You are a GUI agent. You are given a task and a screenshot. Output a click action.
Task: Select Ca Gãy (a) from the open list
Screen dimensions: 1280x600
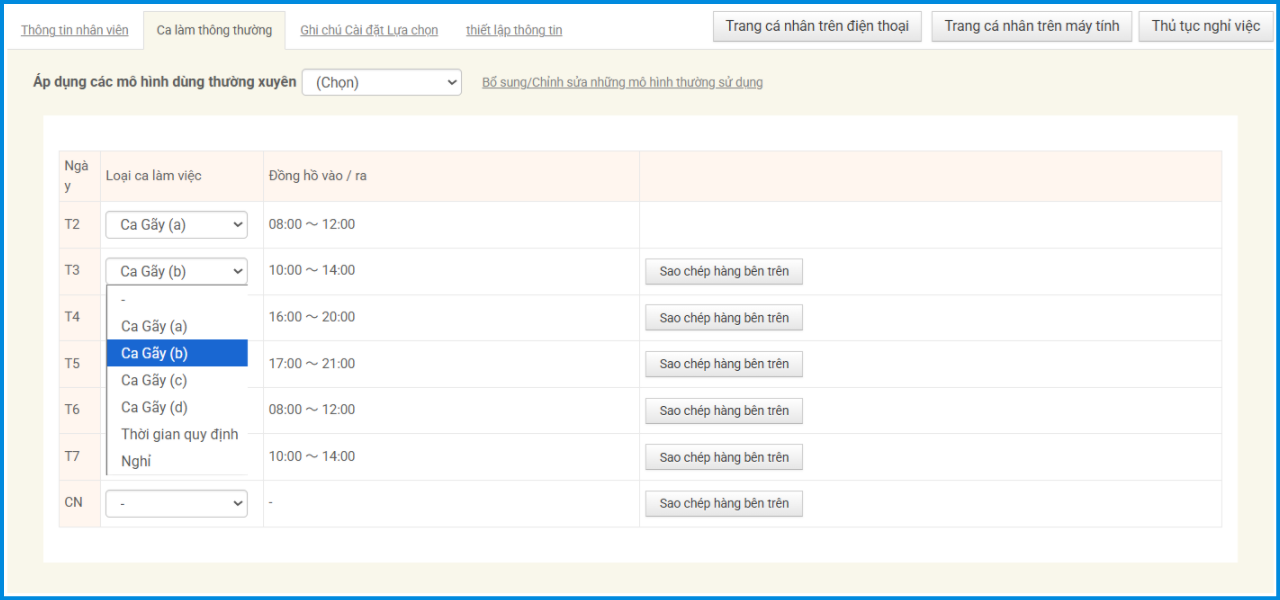tap(154, 326)
